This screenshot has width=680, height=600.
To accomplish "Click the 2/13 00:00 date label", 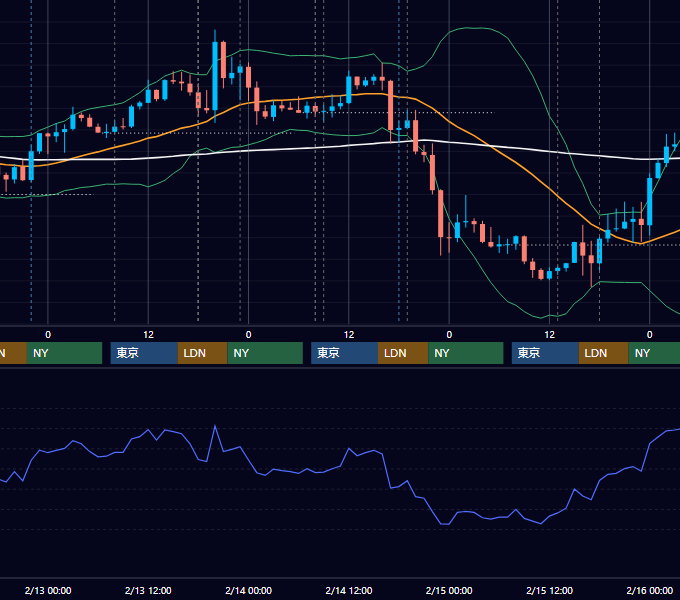I will pos(48,590).
